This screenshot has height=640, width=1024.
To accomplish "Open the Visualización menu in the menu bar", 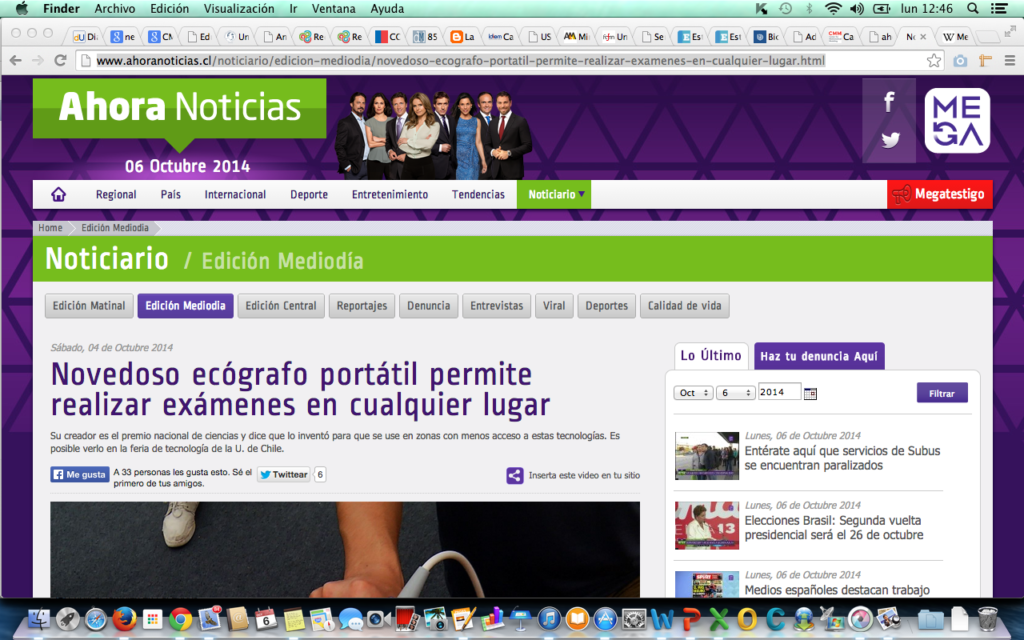I will pyautogui.click(x=239, y=8).
